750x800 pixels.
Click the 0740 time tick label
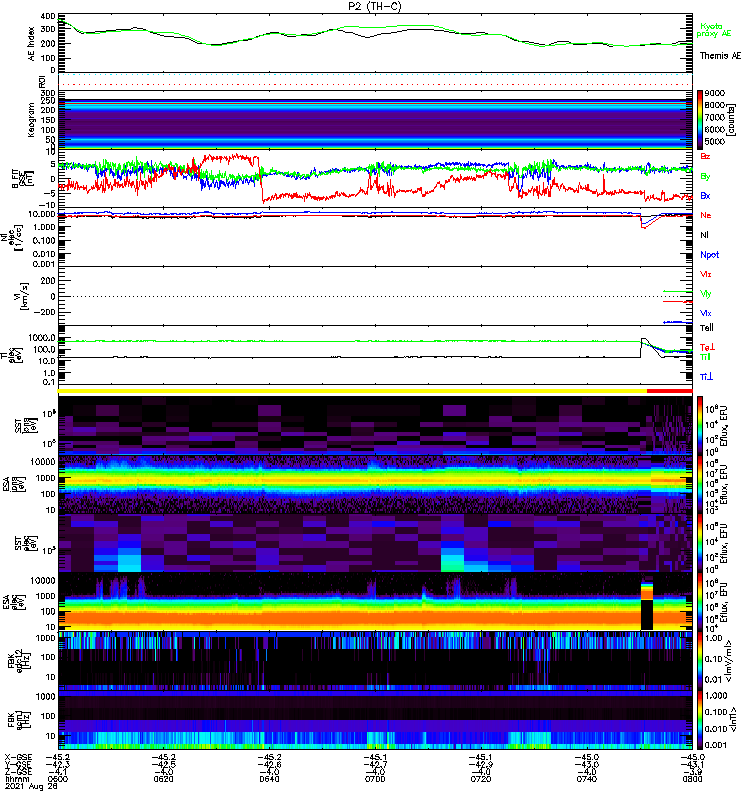pyautogui.click(x=587, y=779)
